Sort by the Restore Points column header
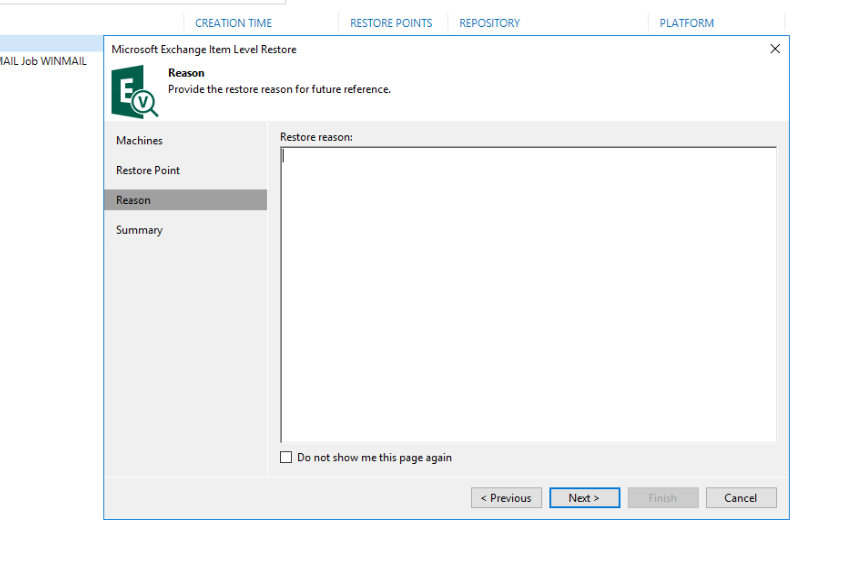 pyautogui.click(x=391, y=23)
